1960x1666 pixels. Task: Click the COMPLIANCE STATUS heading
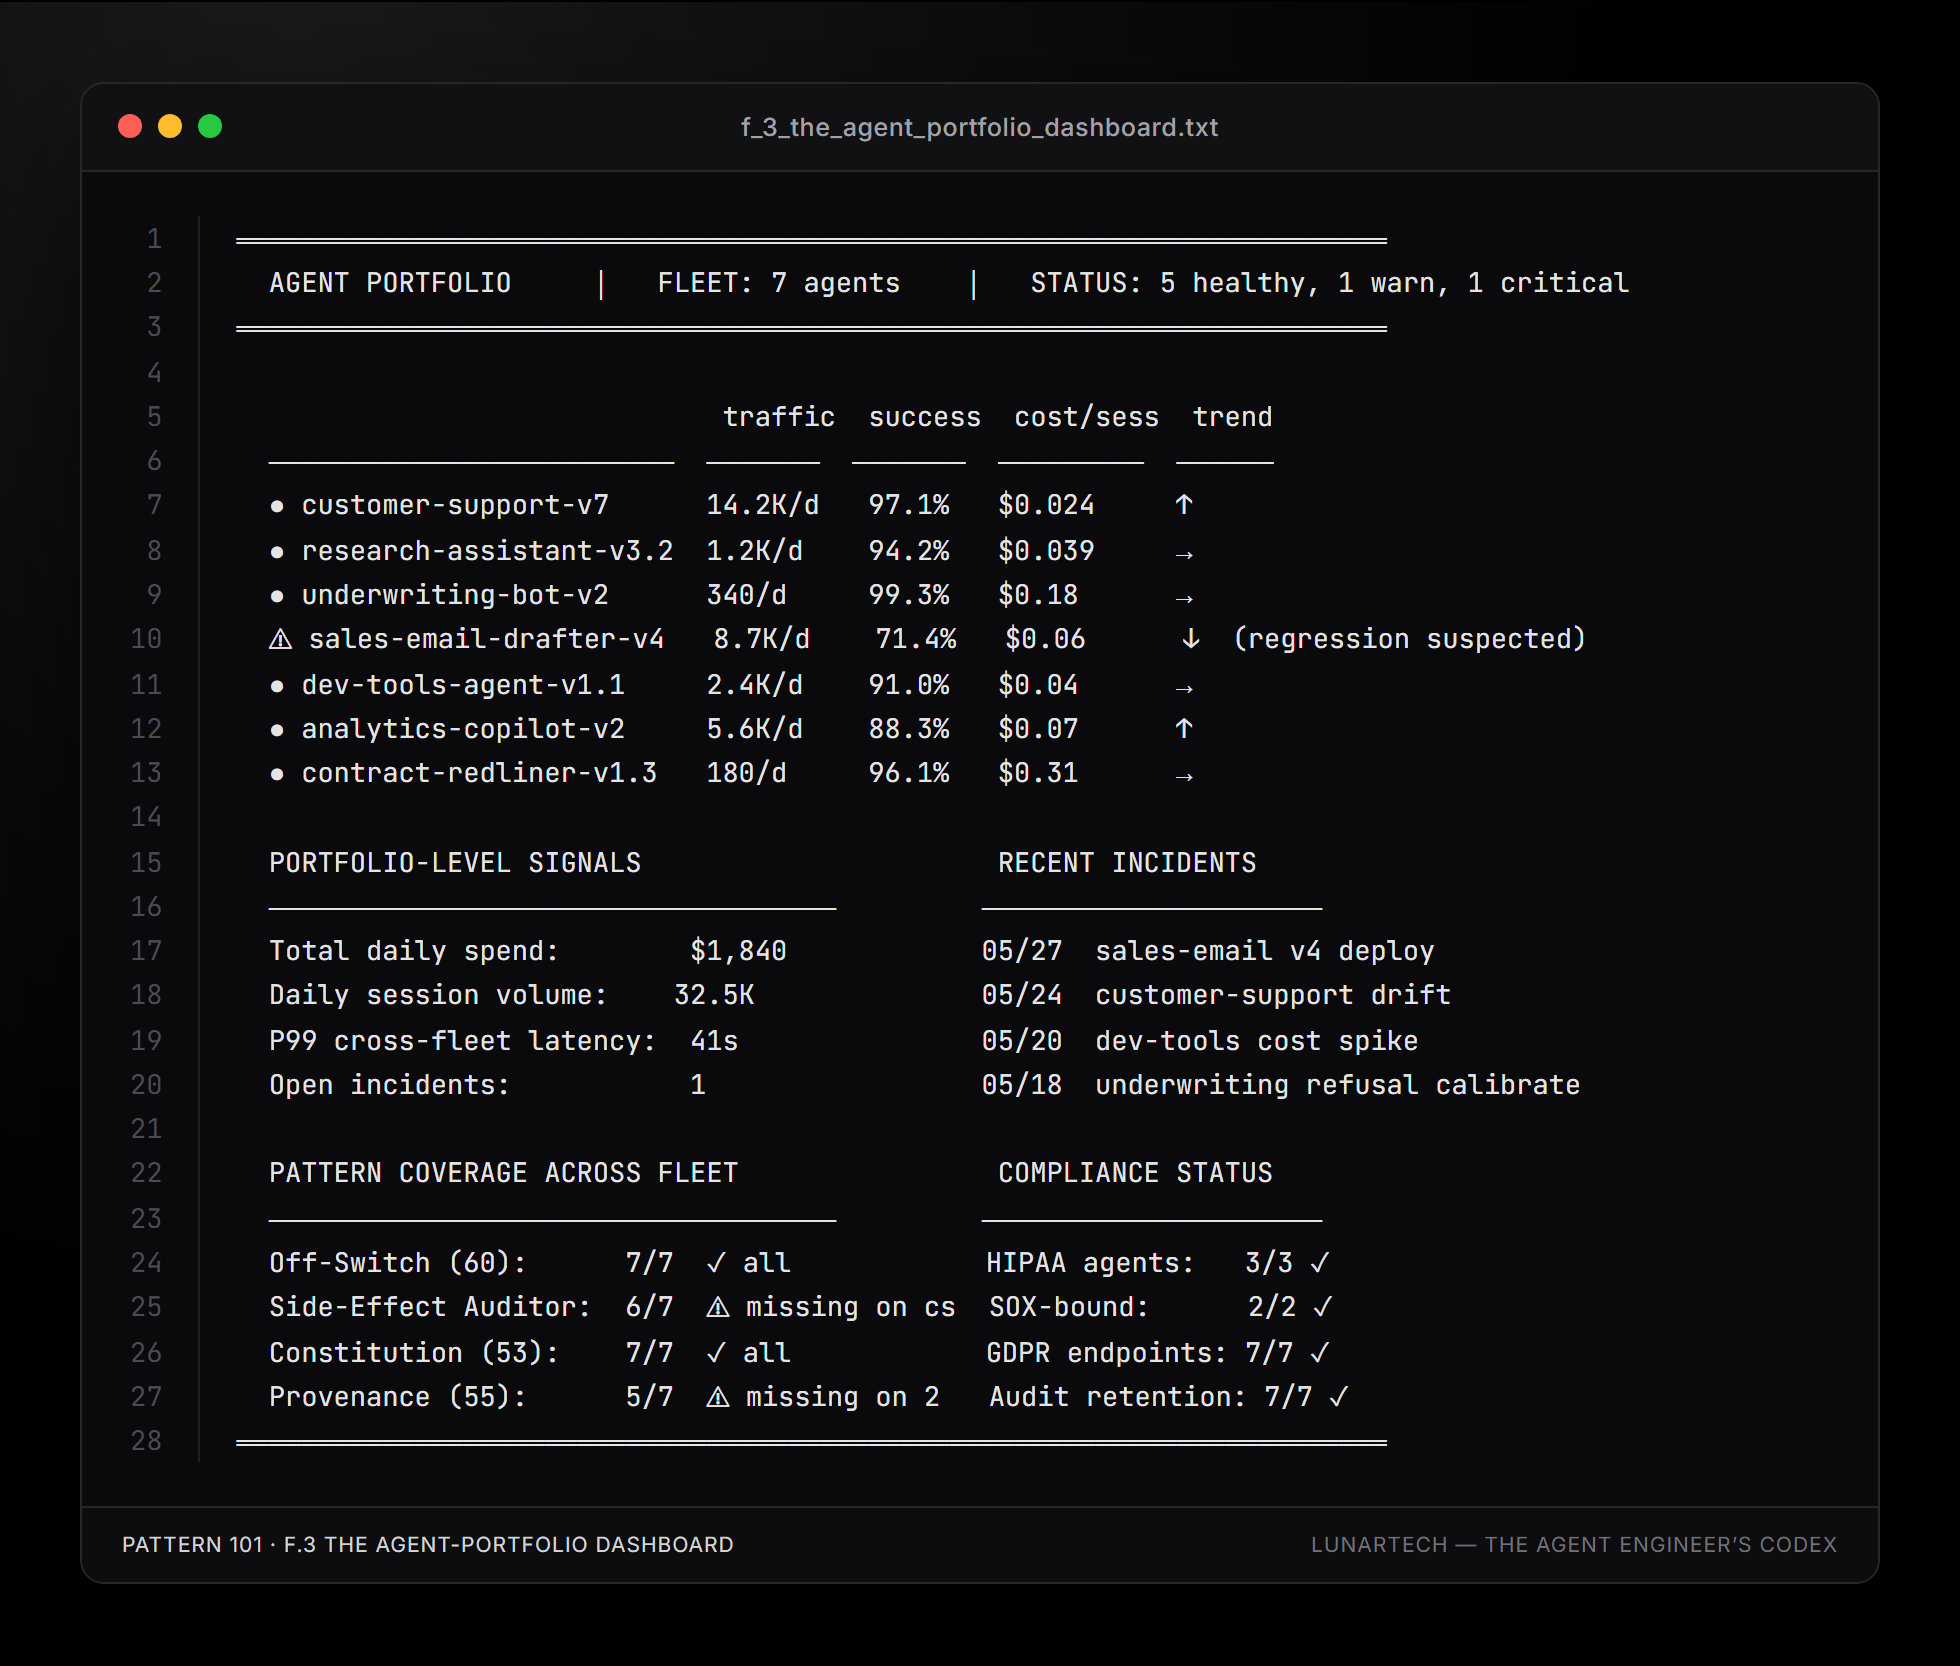[1135, 1173]
